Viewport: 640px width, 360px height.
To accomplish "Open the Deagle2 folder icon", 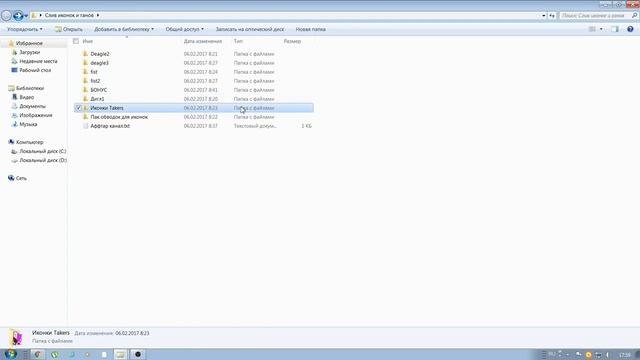I will pyautogui.click(x=85, y=54).
